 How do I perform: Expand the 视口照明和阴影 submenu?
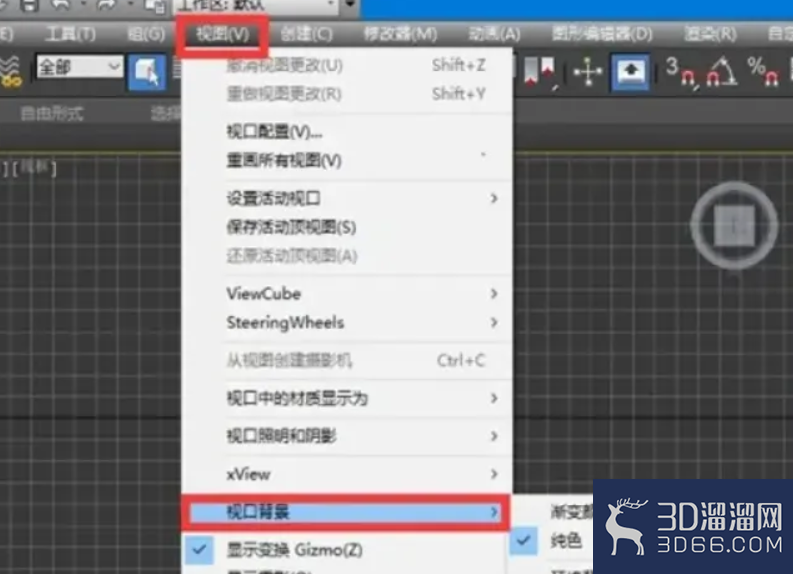[x=347, y=436]
